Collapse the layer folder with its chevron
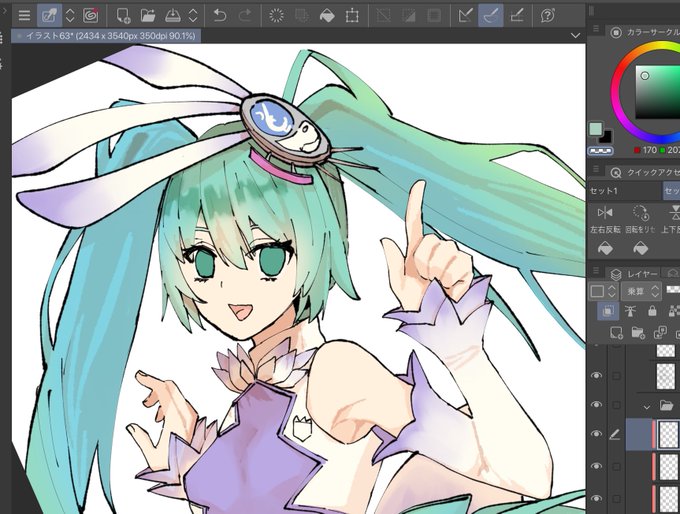The width and height of the screenshot is (680, 514). pos(647,407)
